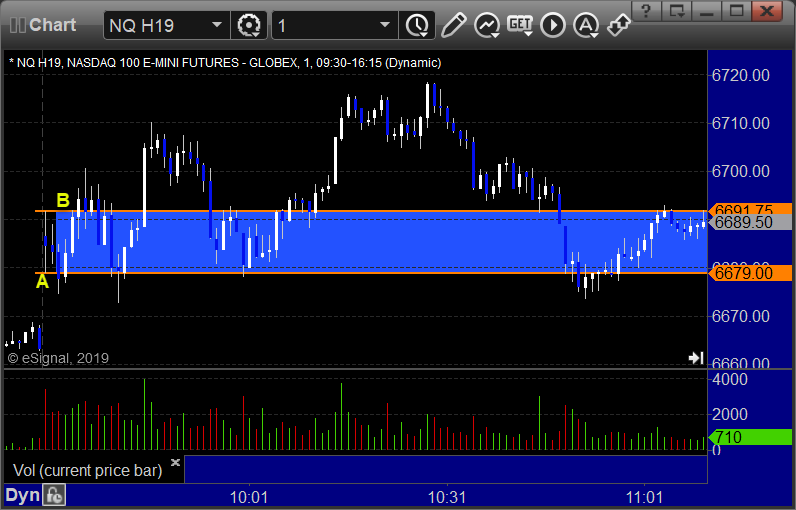The image size is (796, 510).
Task: Click the 6670.00 price axis label
Action: (741, 317)
